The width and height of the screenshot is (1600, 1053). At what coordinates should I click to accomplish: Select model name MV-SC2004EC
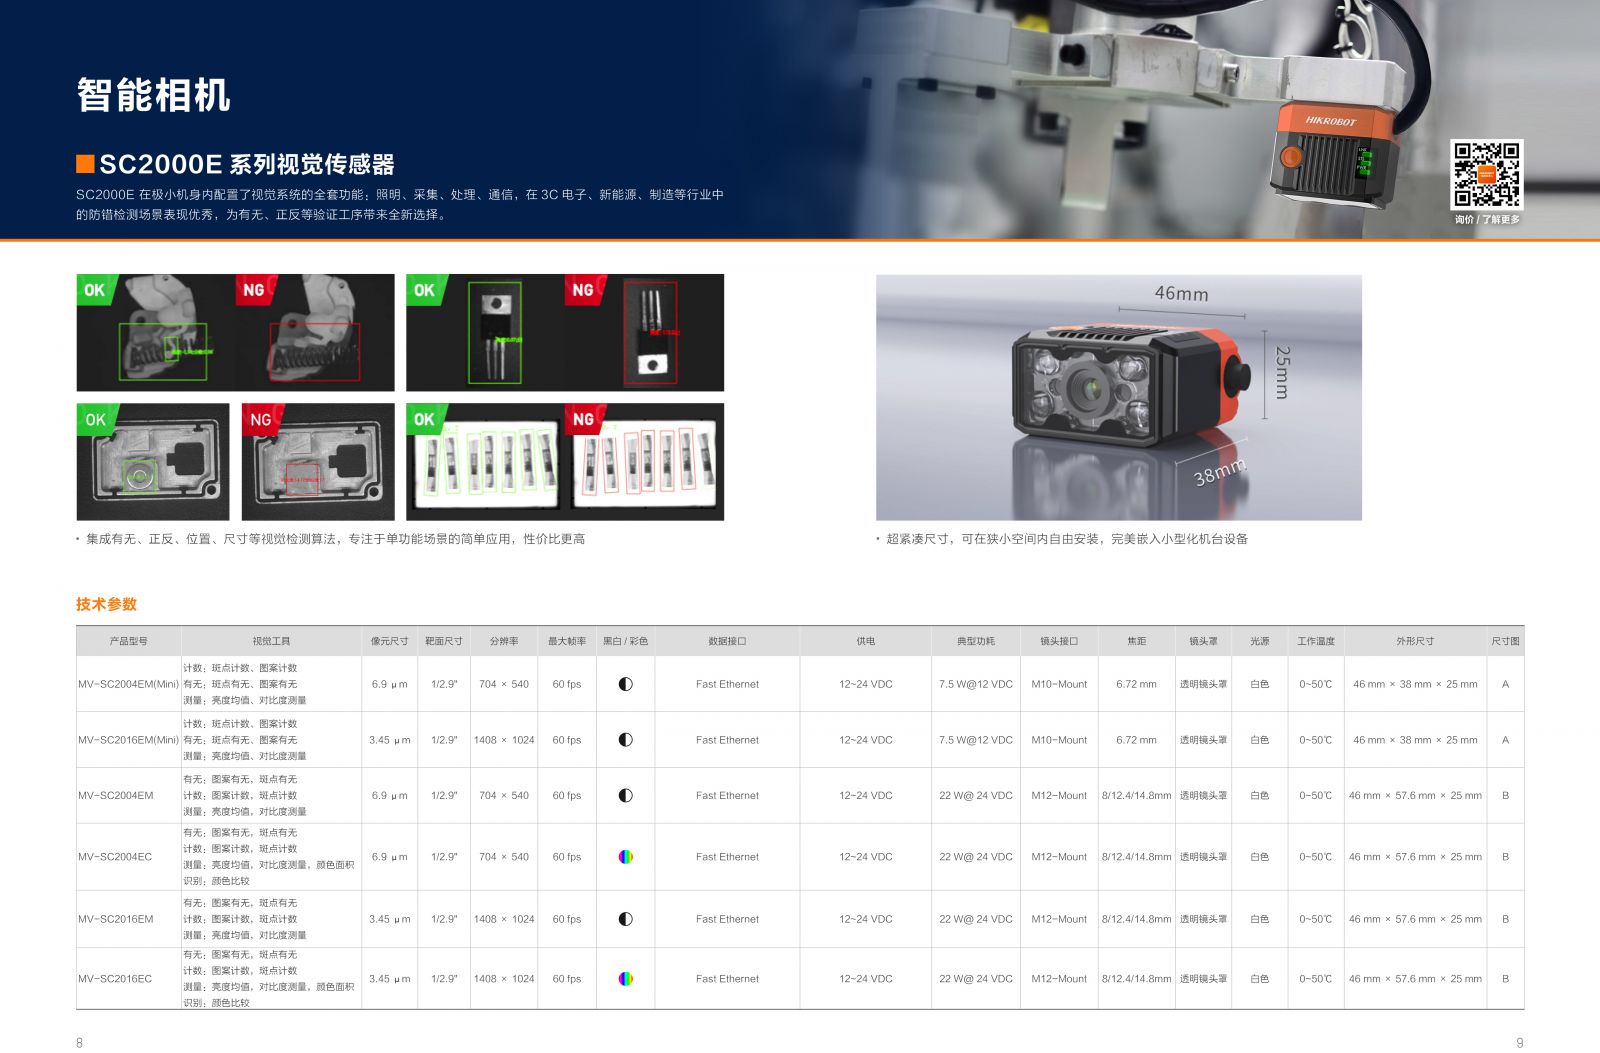tap(115, 857)
